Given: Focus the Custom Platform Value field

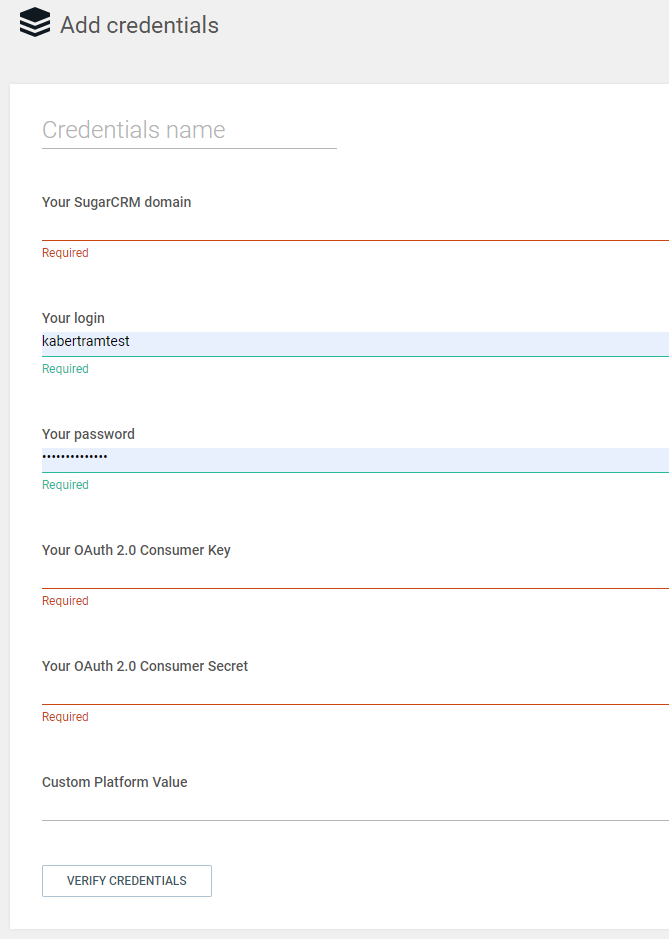Looking at the screenshot, I should [x=355, y=807].
